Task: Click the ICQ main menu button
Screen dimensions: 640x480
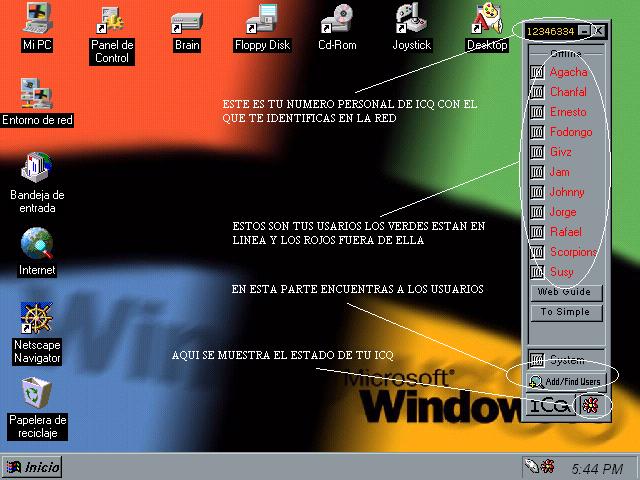Action: [x=550, y=405]
